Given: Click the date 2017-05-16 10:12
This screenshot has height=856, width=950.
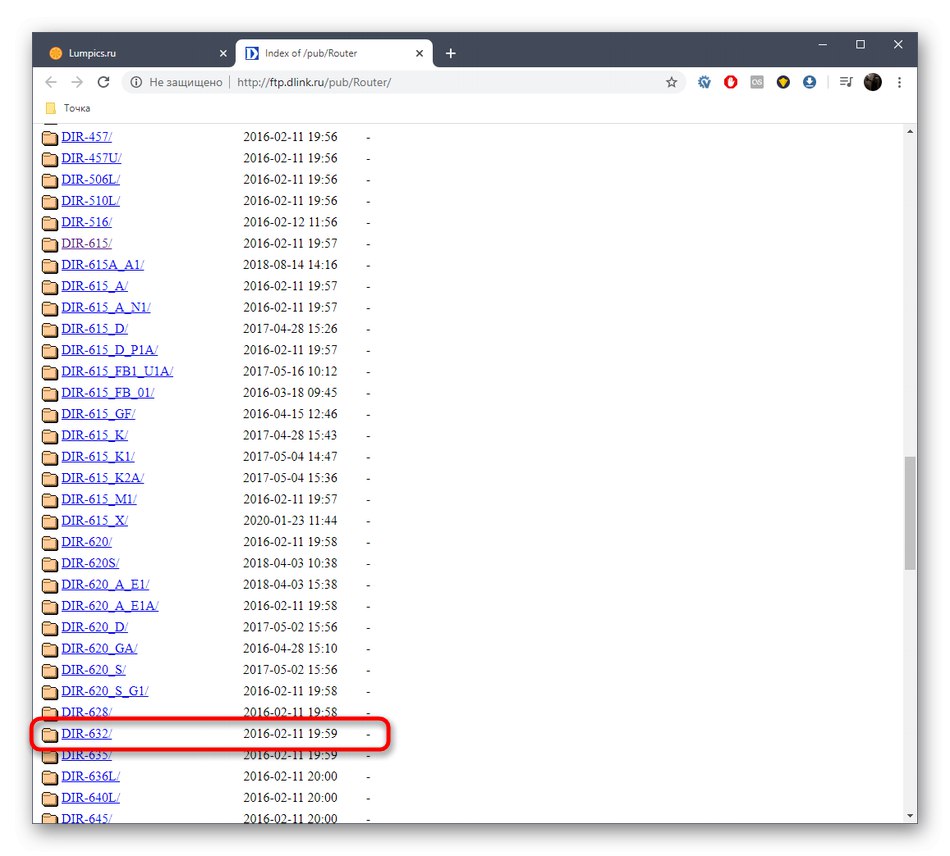Looking at the screenshot, I should 290,371.
